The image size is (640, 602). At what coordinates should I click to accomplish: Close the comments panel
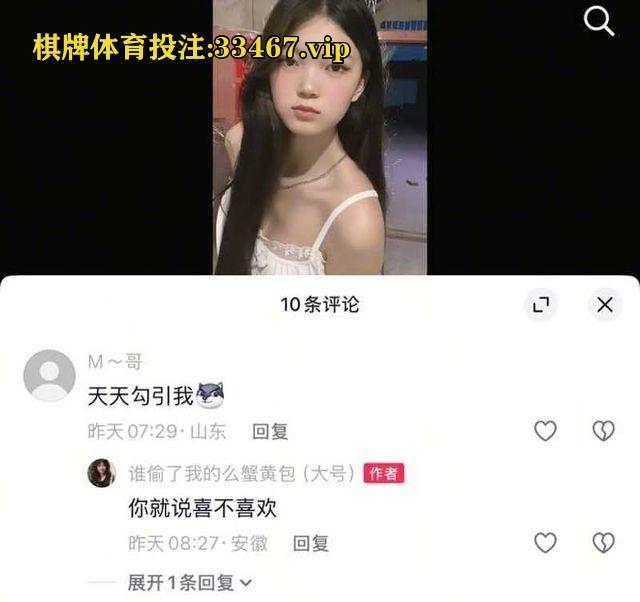pos(604,304)
